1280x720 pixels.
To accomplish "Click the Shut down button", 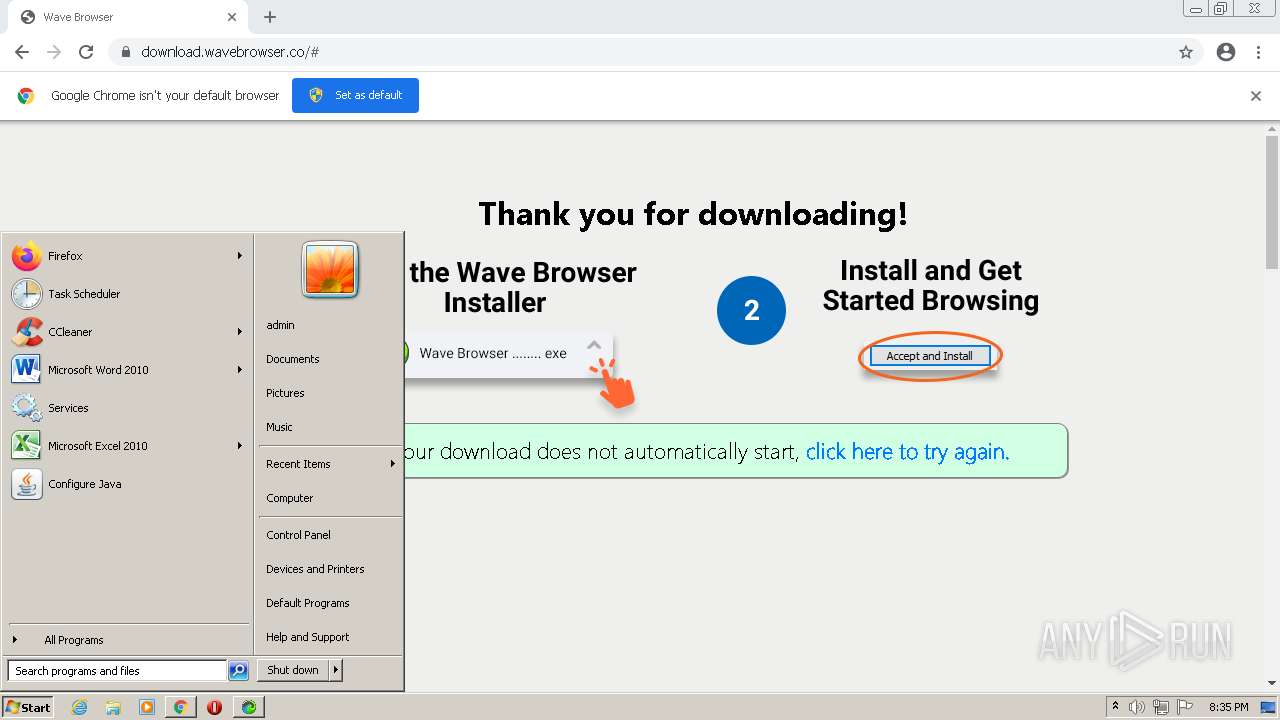I will [293, 670].
